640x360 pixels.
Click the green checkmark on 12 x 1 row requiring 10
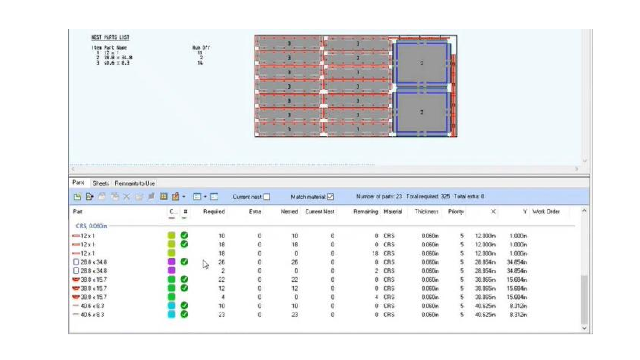coord(184,236)
